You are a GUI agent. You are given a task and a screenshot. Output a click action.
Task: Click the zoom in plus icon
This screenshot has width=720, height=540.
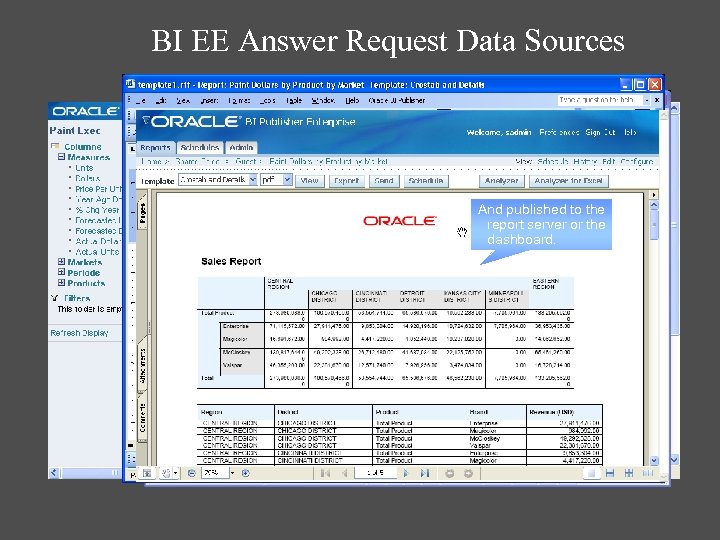246,473
